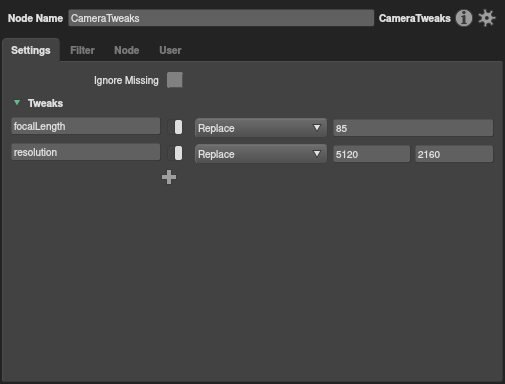Open the gear settings menu icon
This screenshot has height=384, width=505.
(487, 18)
